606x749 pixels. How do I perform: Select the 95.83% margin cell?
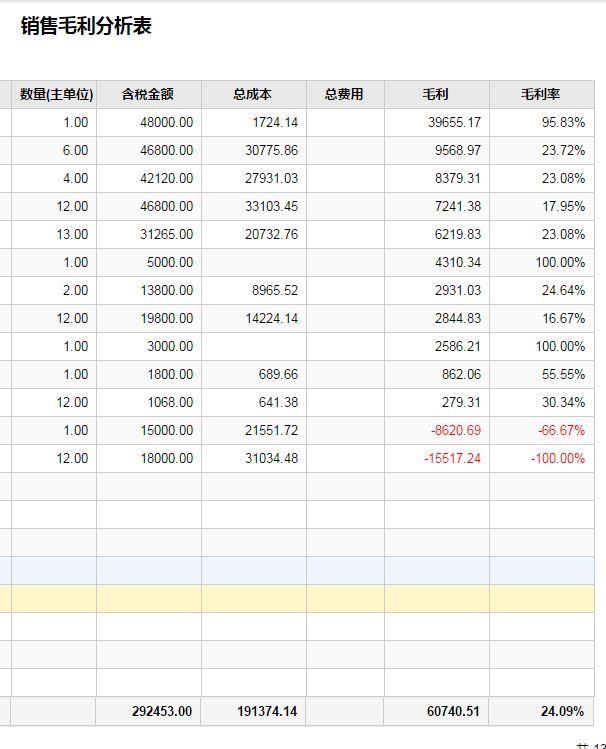point(542,123)
